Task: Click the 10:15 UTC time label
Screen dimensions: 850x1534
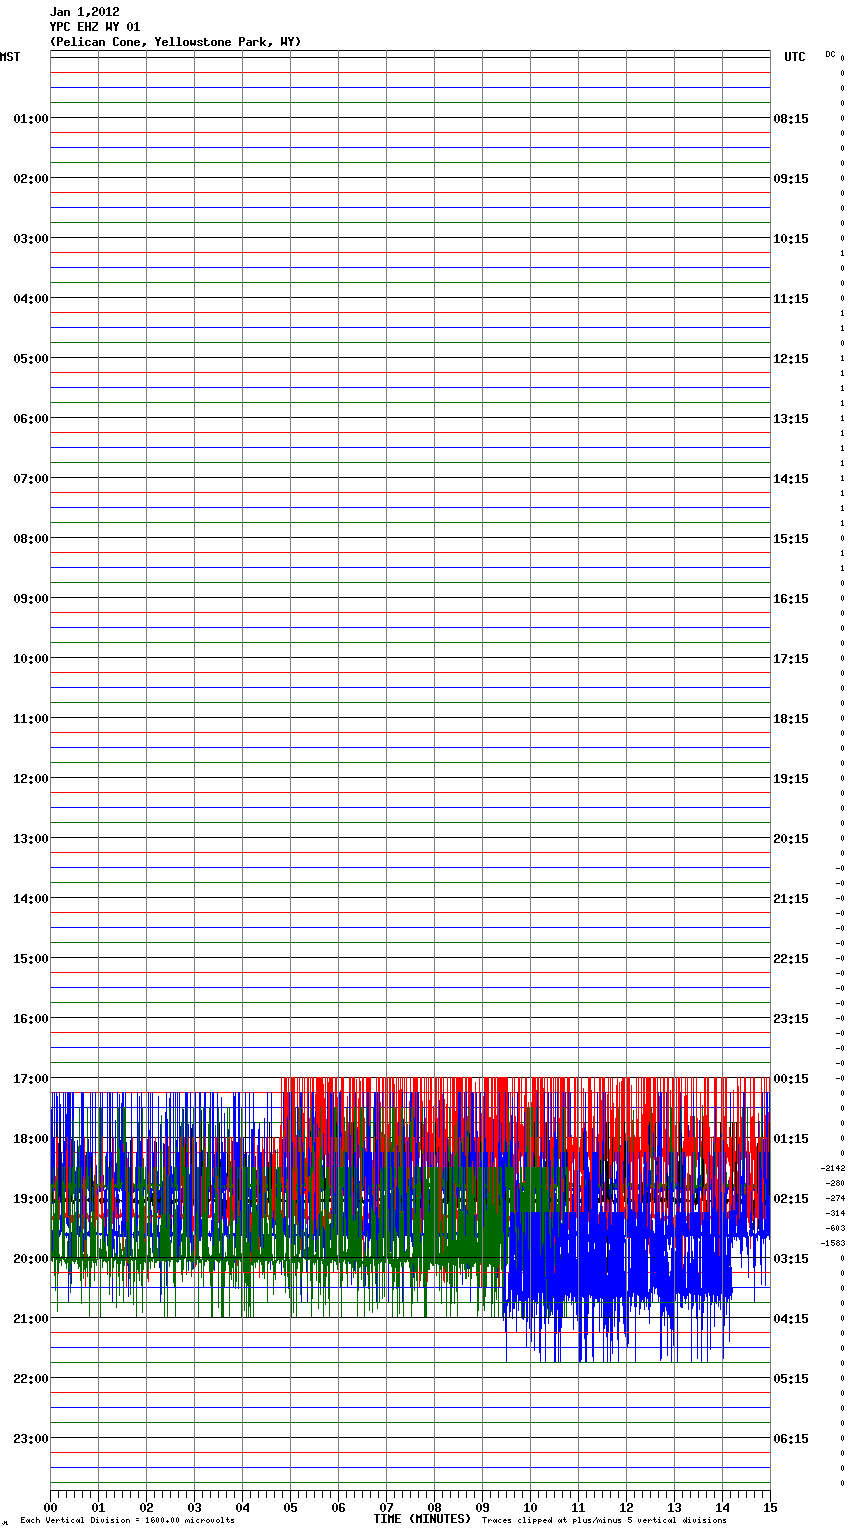Action: pyautogui.click(x=791, y=239)
